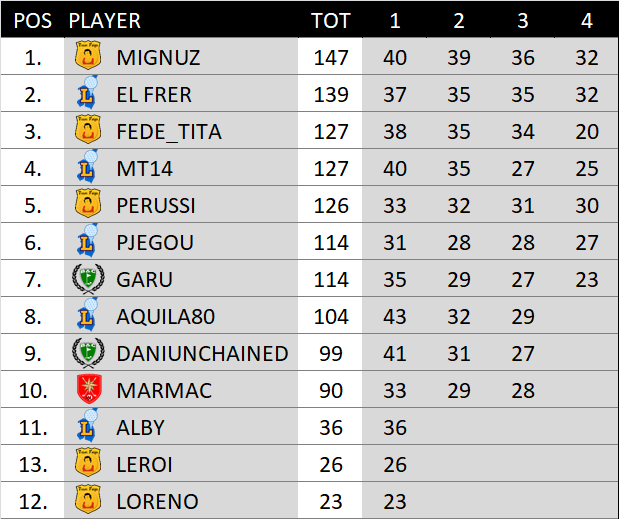Click the round 2 column header
The image size is (619, 519).
459,21
